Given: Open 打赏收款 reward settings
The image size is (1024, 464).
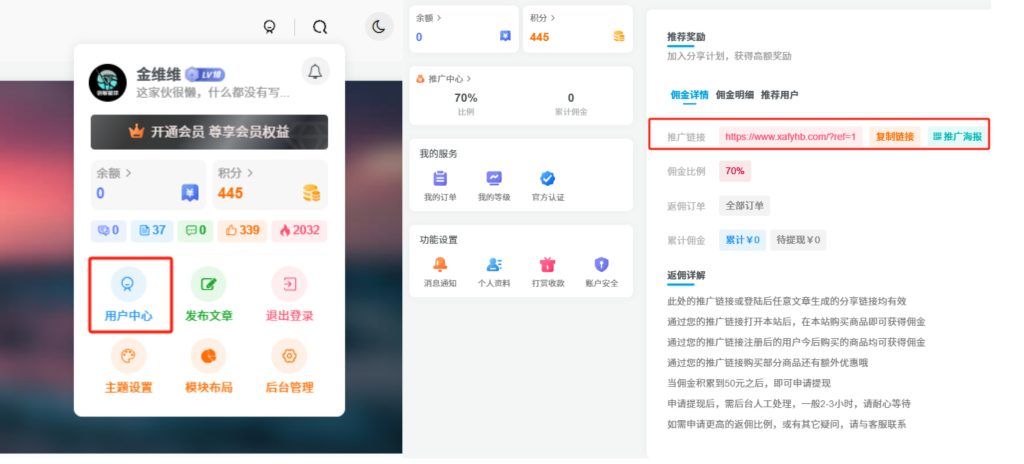Looking at the screenshot, I should [548, 273].
